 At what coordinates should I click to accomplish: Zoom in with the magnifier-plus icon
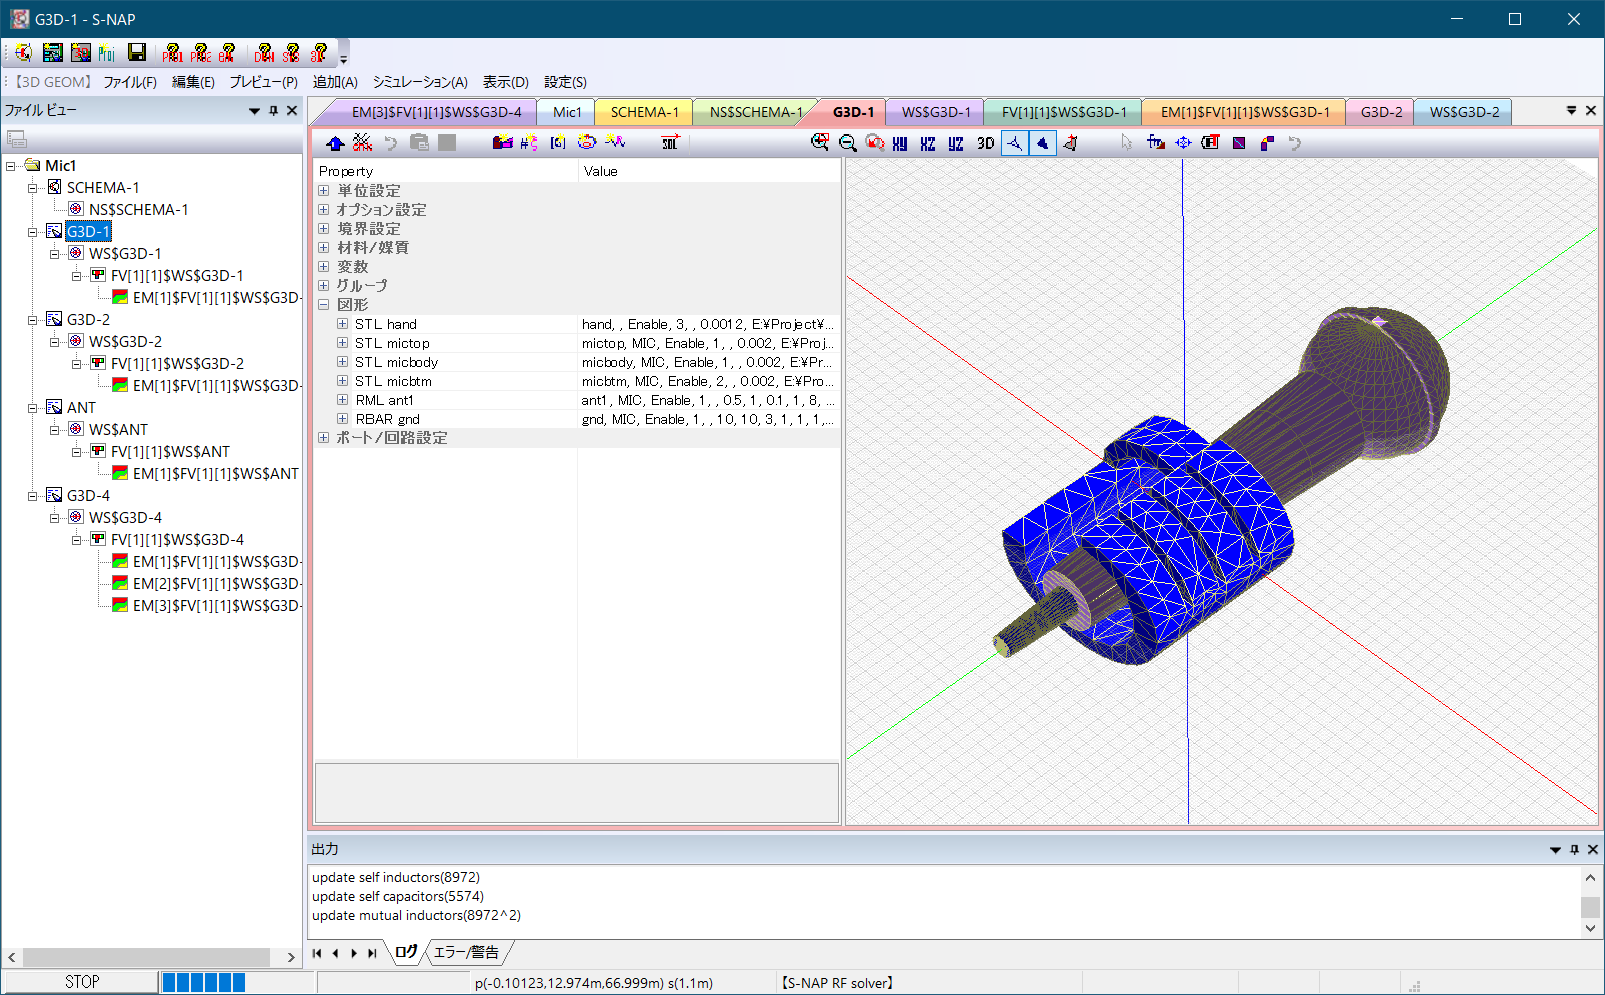pos(820,143)
